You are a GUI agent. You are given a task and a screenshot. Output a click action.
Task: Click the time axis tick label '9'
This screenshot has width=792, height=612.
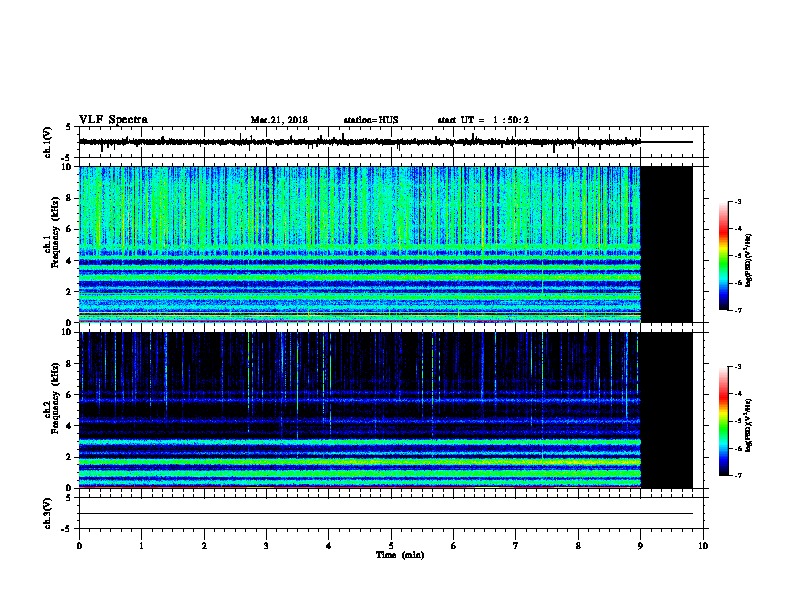coord(640,546)
